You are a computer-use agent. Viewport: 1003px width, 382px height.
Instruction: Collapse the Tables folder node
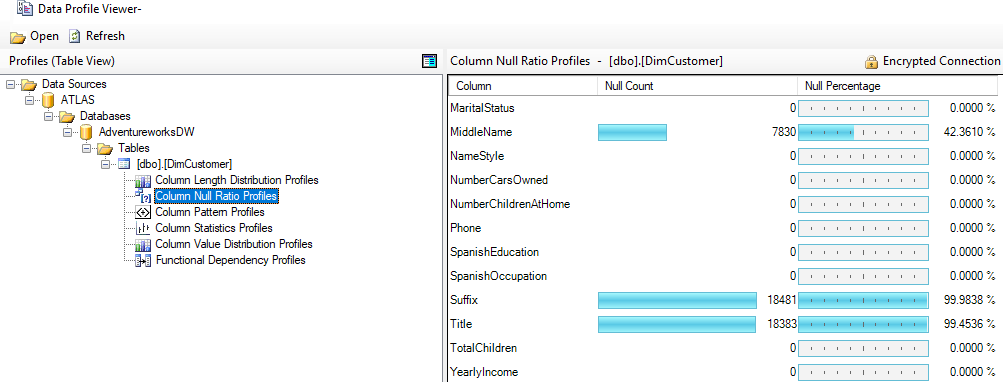86,148
